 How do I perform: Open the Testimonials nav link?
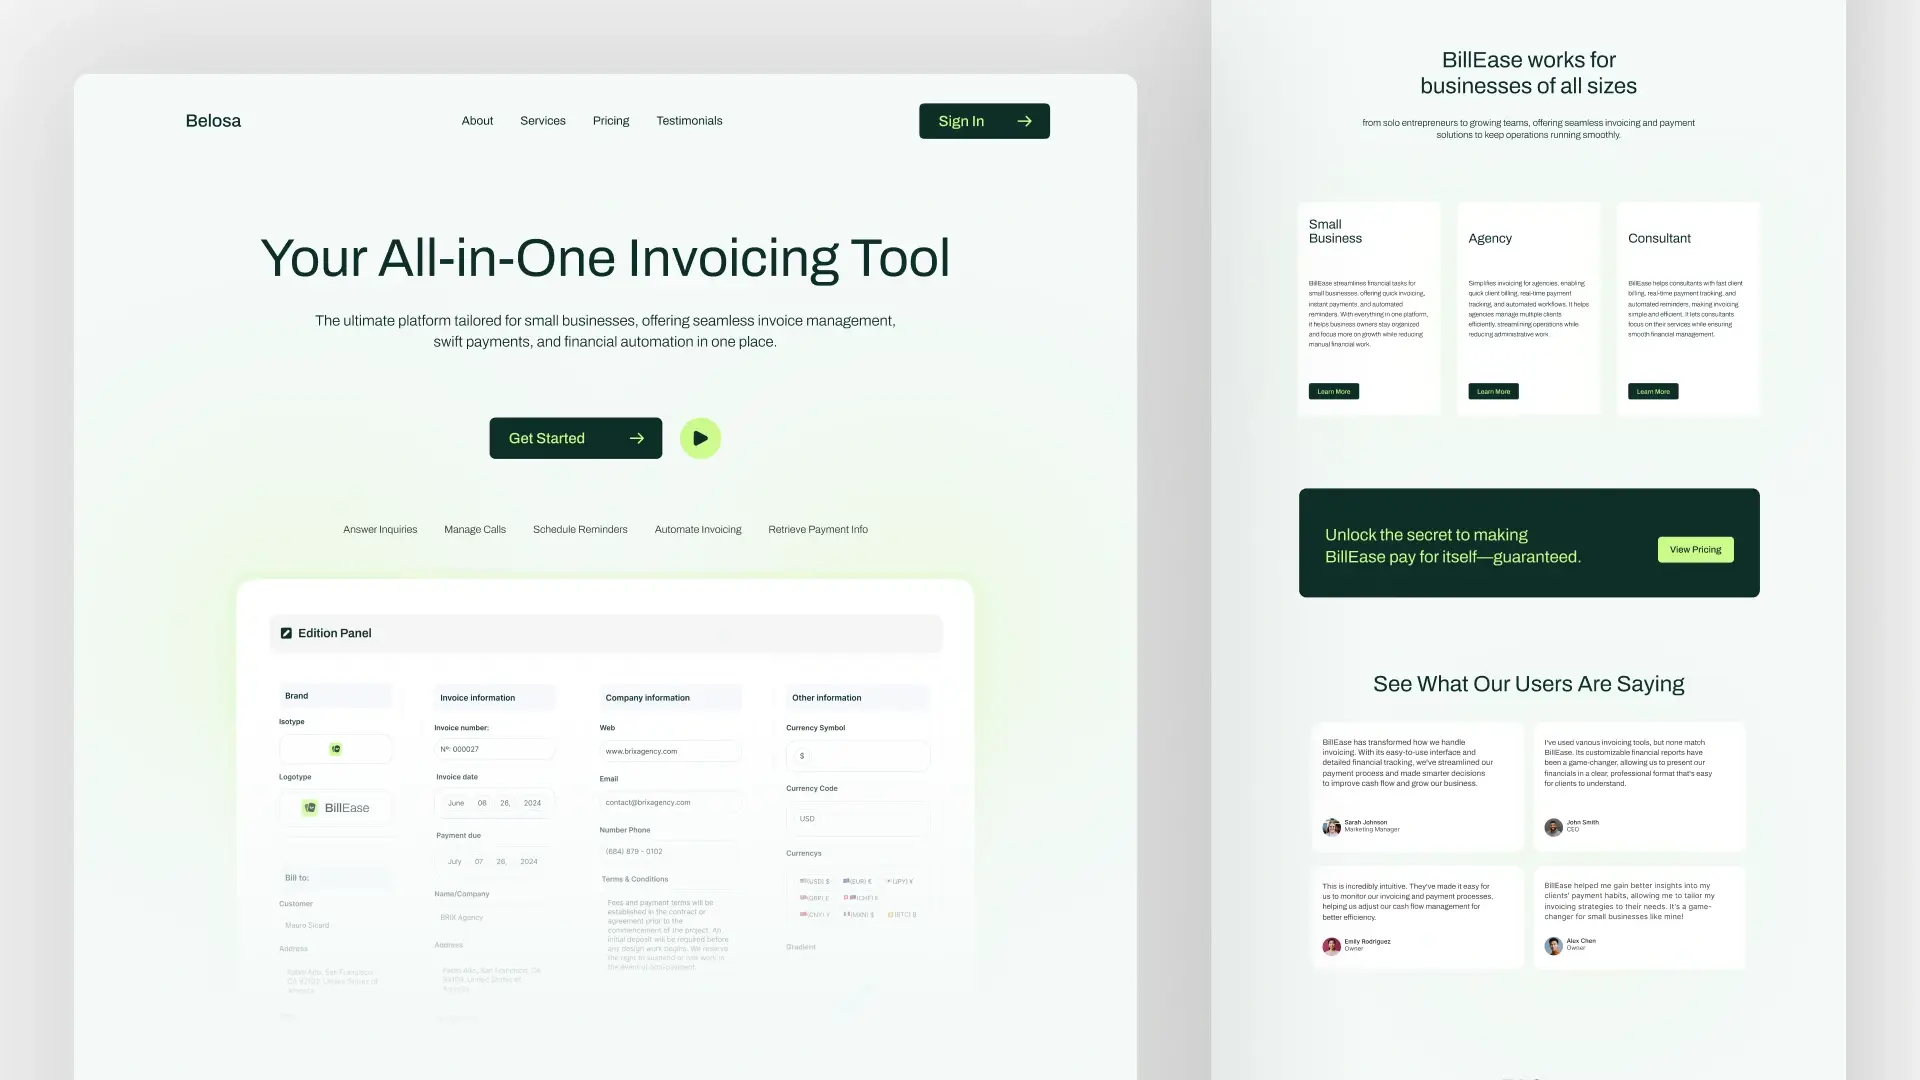click(x=689, y=121)
